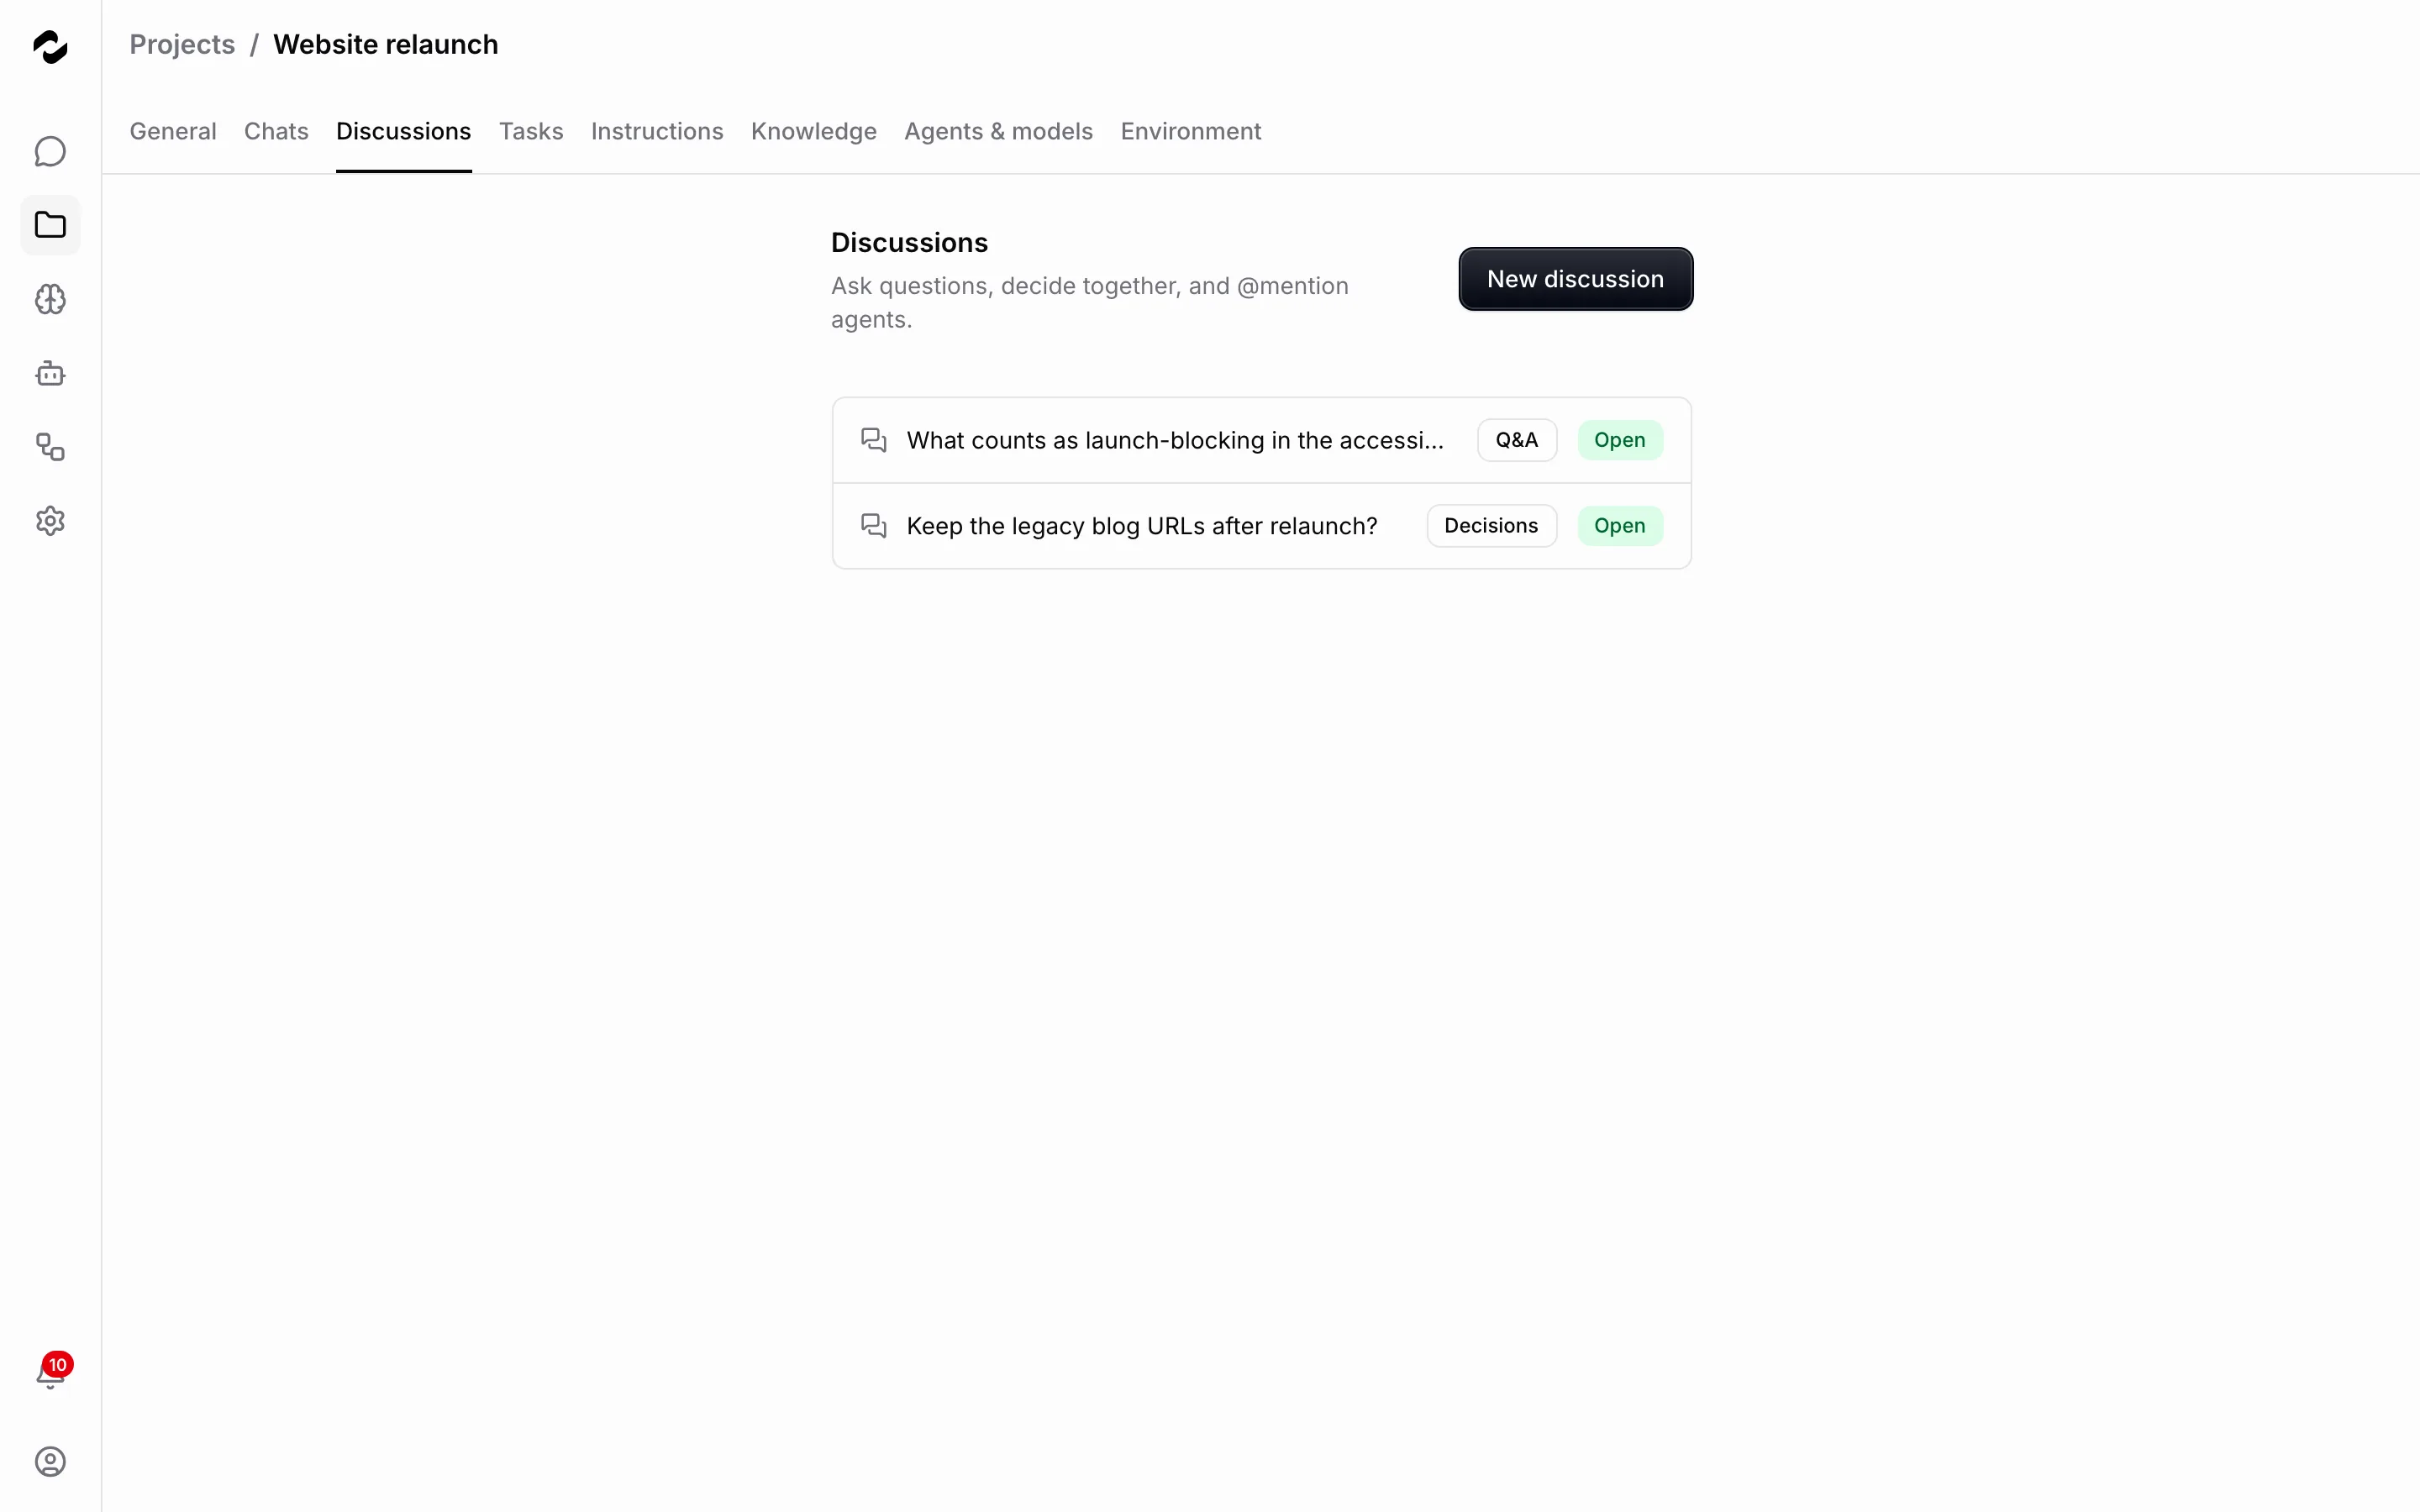Open the settings gear sidebar icon
Image resolution: width=2420 pixels, height=1512 pixels.
tap(50, 521)
